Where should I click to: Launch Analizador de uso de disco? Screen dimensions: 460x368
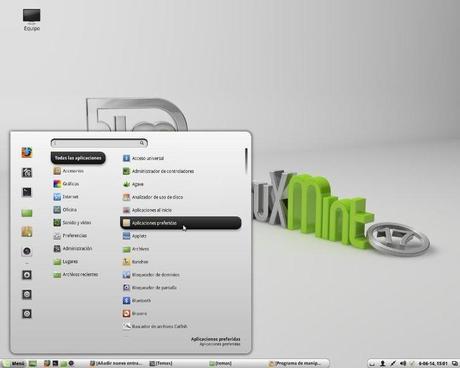(153, 197)
